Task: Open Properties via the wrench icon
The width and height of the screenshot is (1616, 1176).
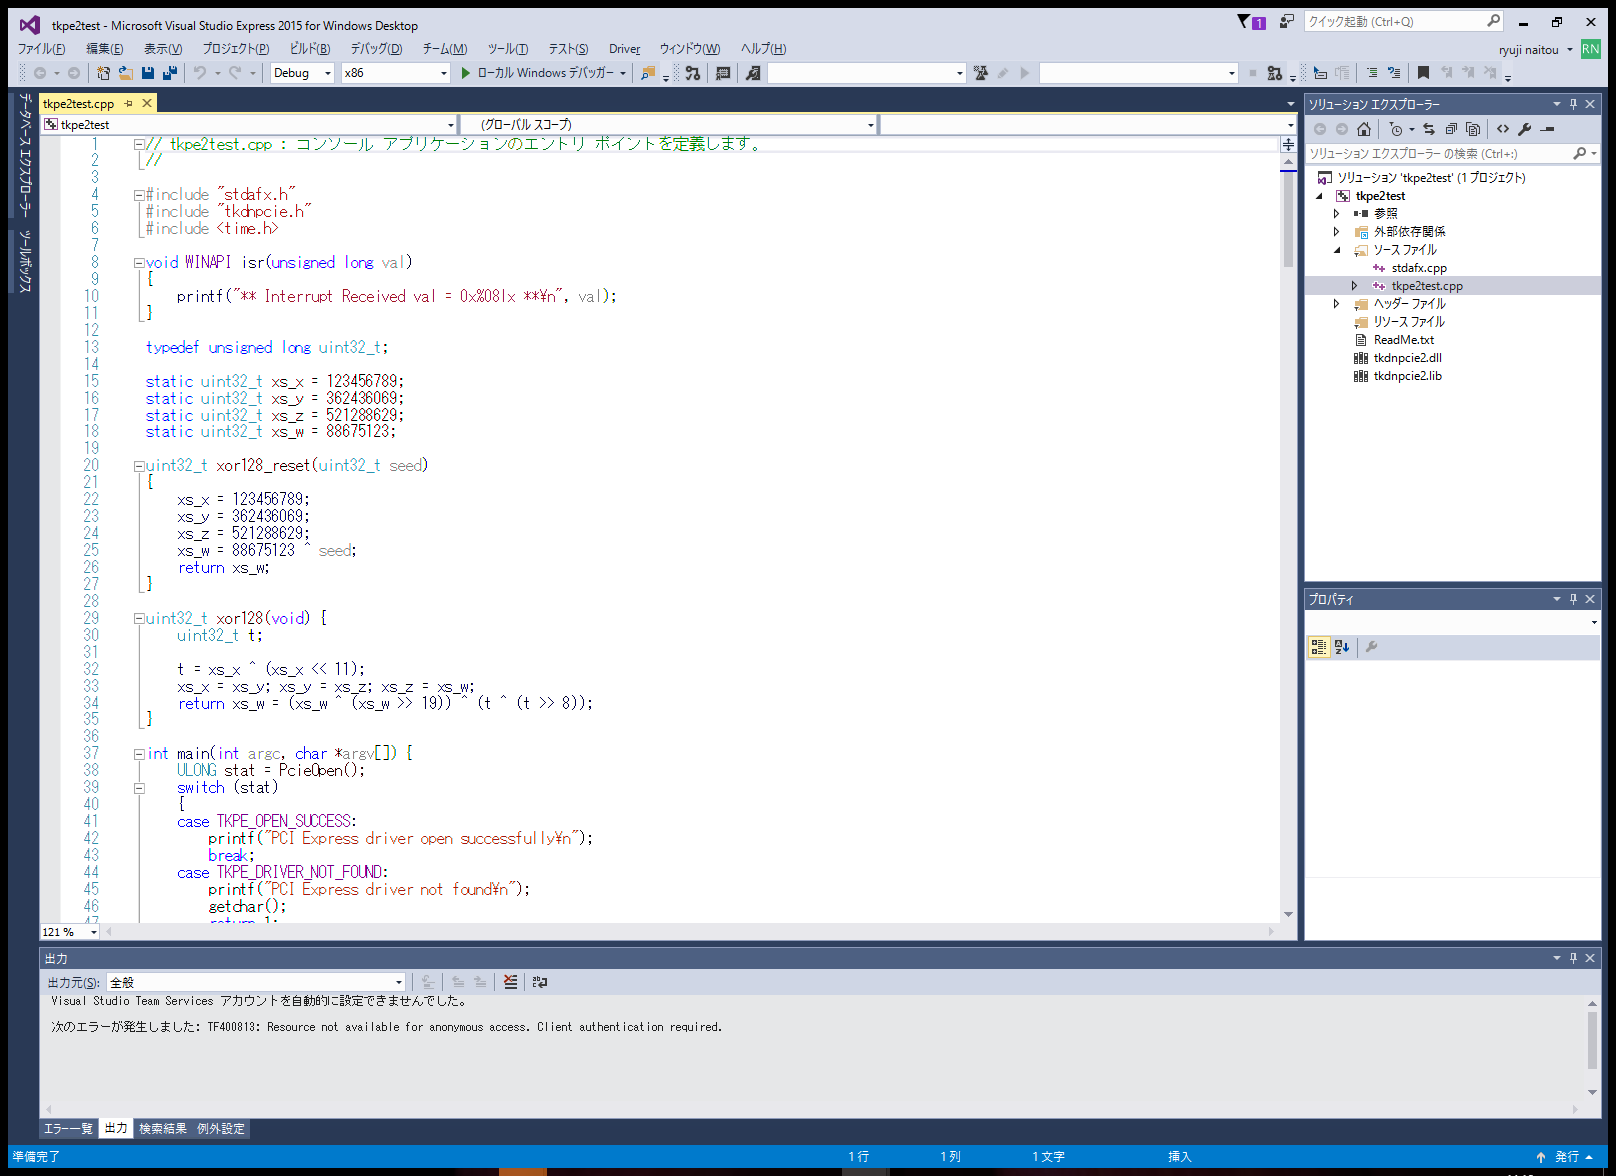Action: 1525,129
